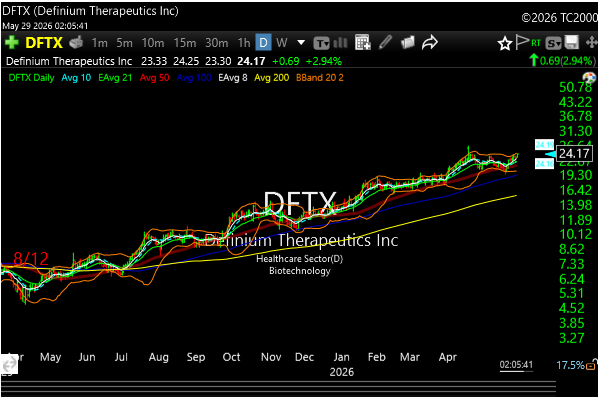Click the Oct label on time axis
The image size is (598, 397).
click(x=231, y=357)
